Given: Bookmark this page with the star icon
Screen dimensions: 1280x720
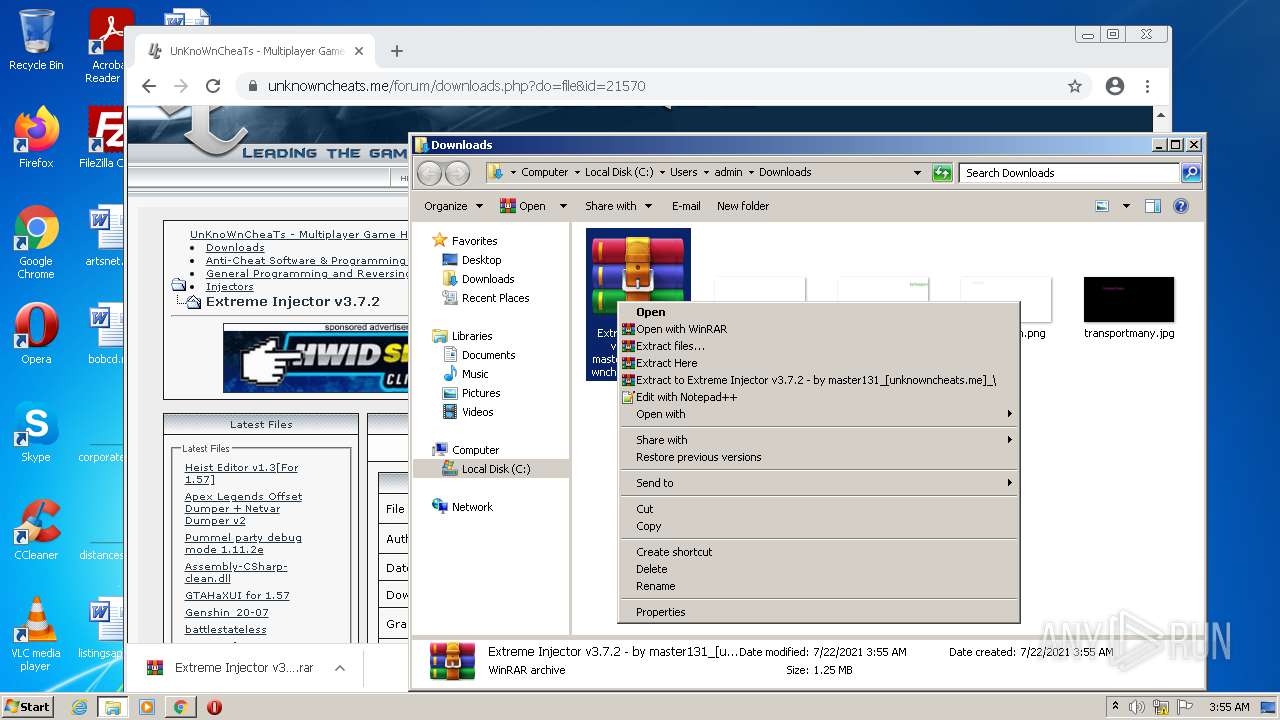Looking at the screenshot, I should (1075, 86).
